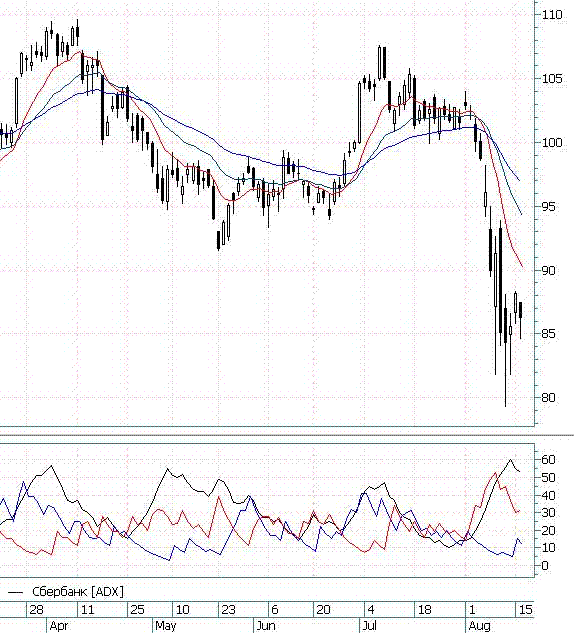This screenshot has width=574, height=633.
Task: Click the 60 ADX axis label
Action: [x=549, y=459]
